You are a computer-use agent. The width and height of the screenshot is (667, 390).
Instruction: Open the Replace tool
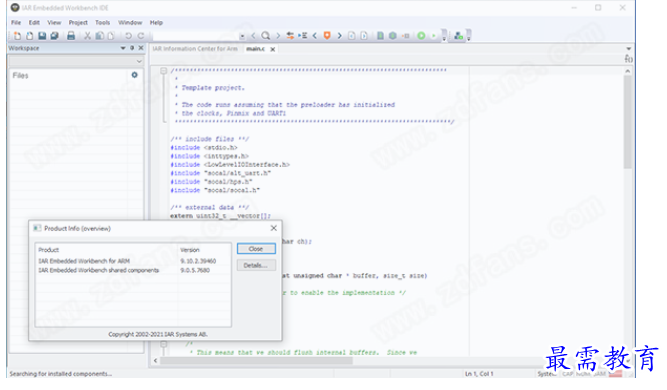click(290, 36)
